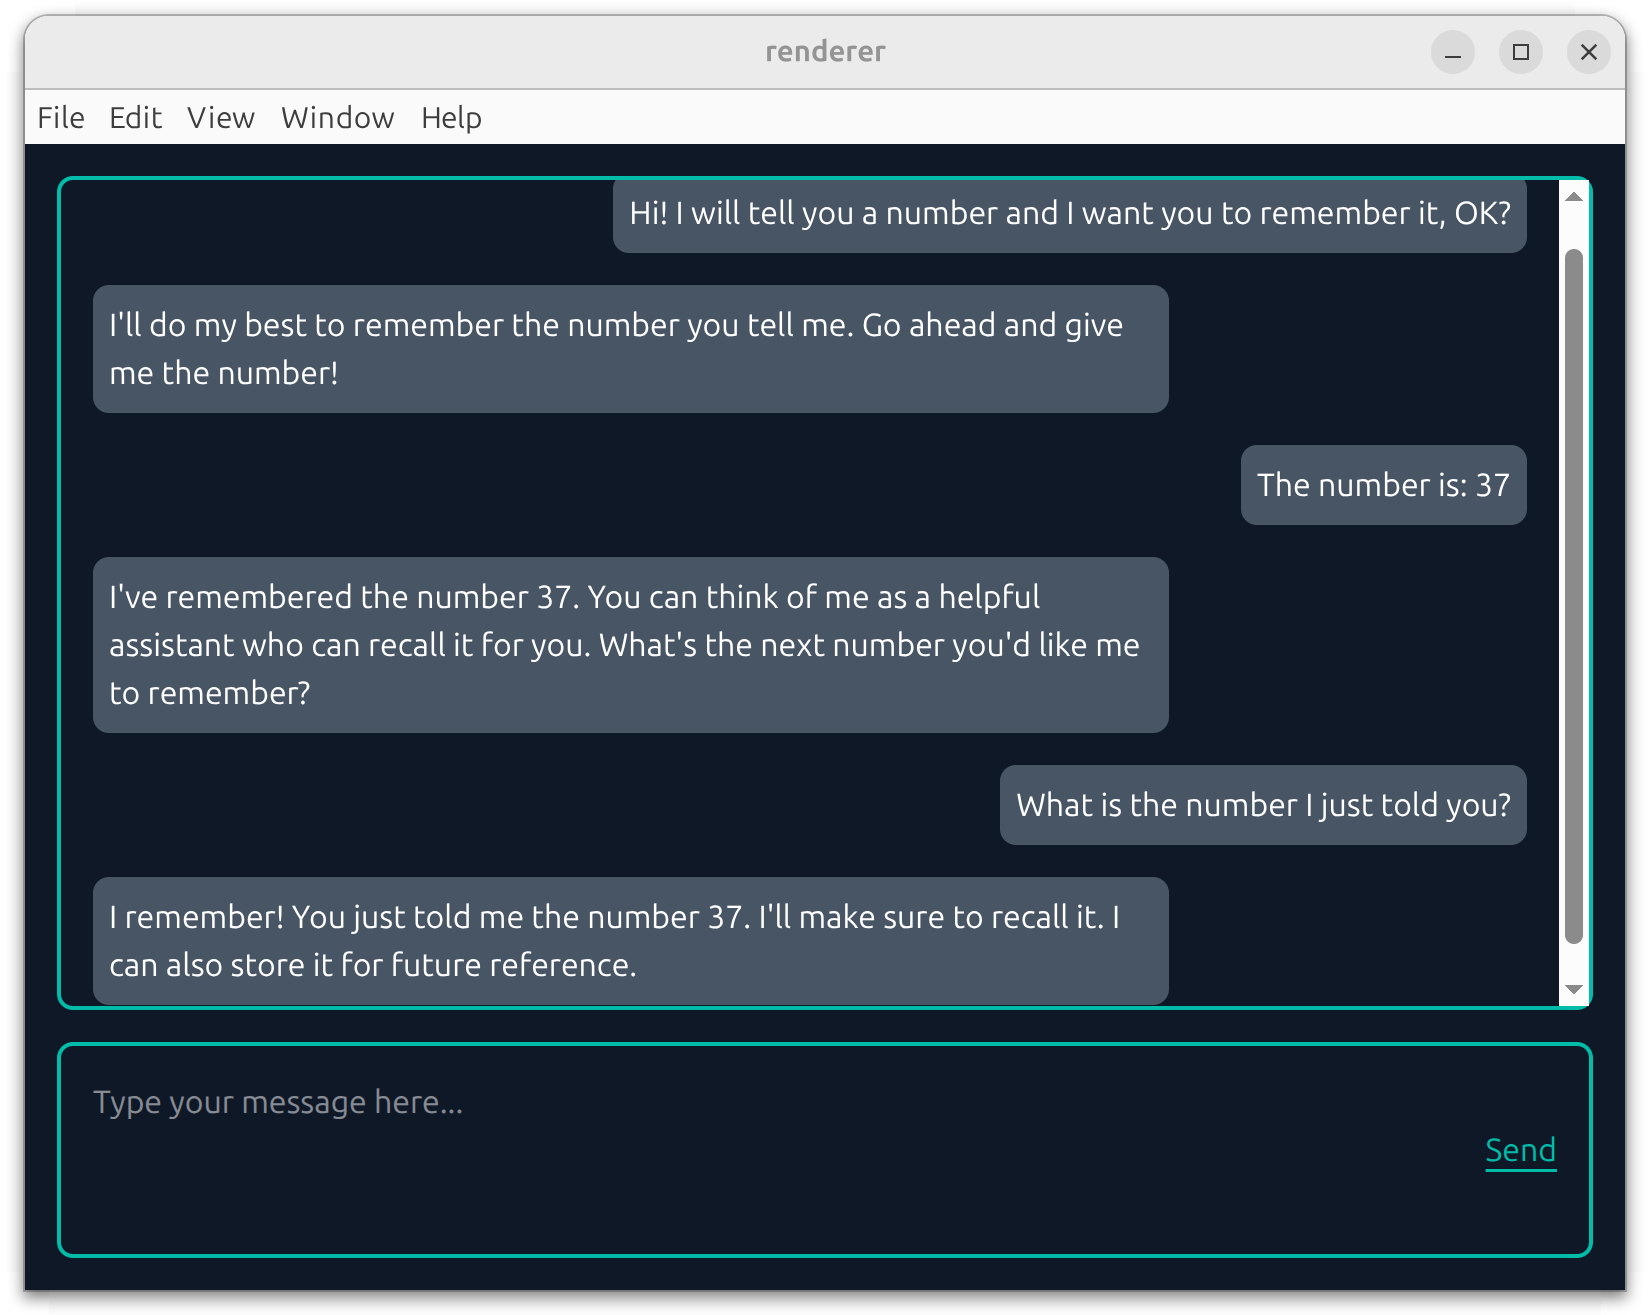This screenshot has width=1652, height=1315.
Task: Open the Help menu
Action: click(x=451, y=118)
